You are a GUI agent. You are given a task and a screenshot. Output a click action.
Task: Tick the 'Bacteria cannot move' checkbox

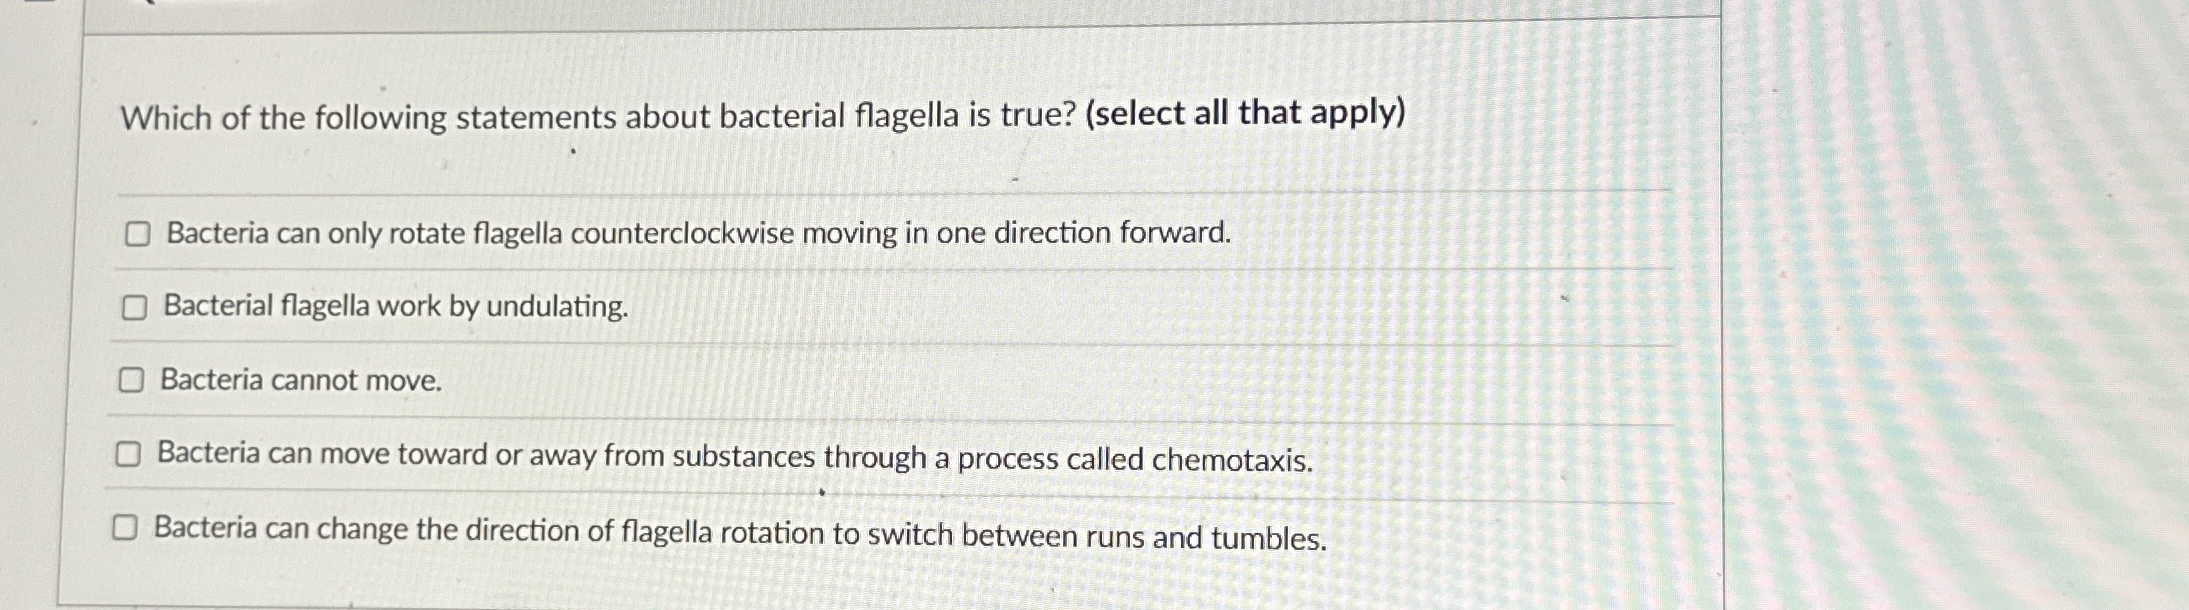coord(131,380)
